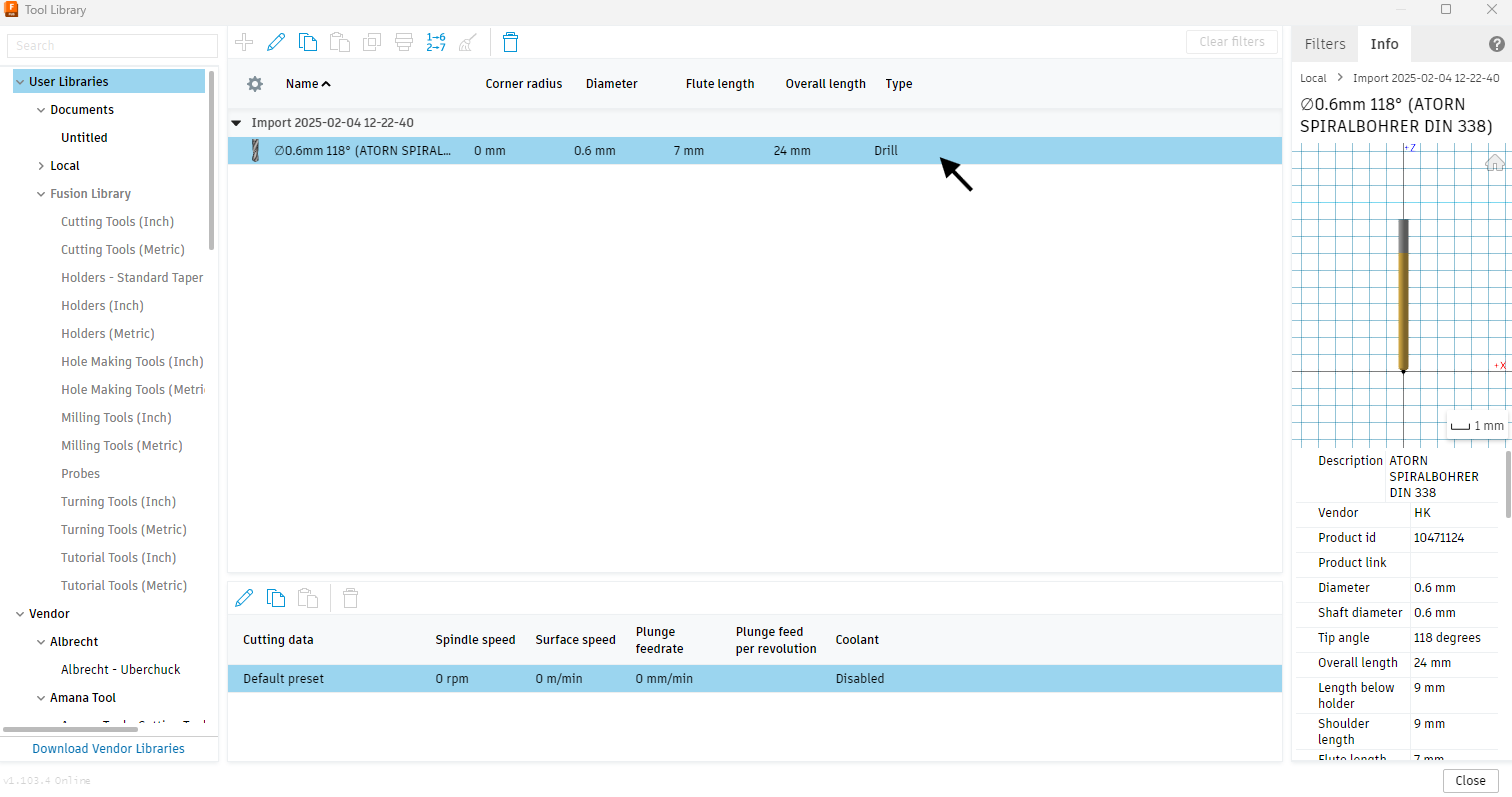Click the Info panel vertical scrollbar
Viewport: 1512px width, 797px height.
coord(1508,484)
